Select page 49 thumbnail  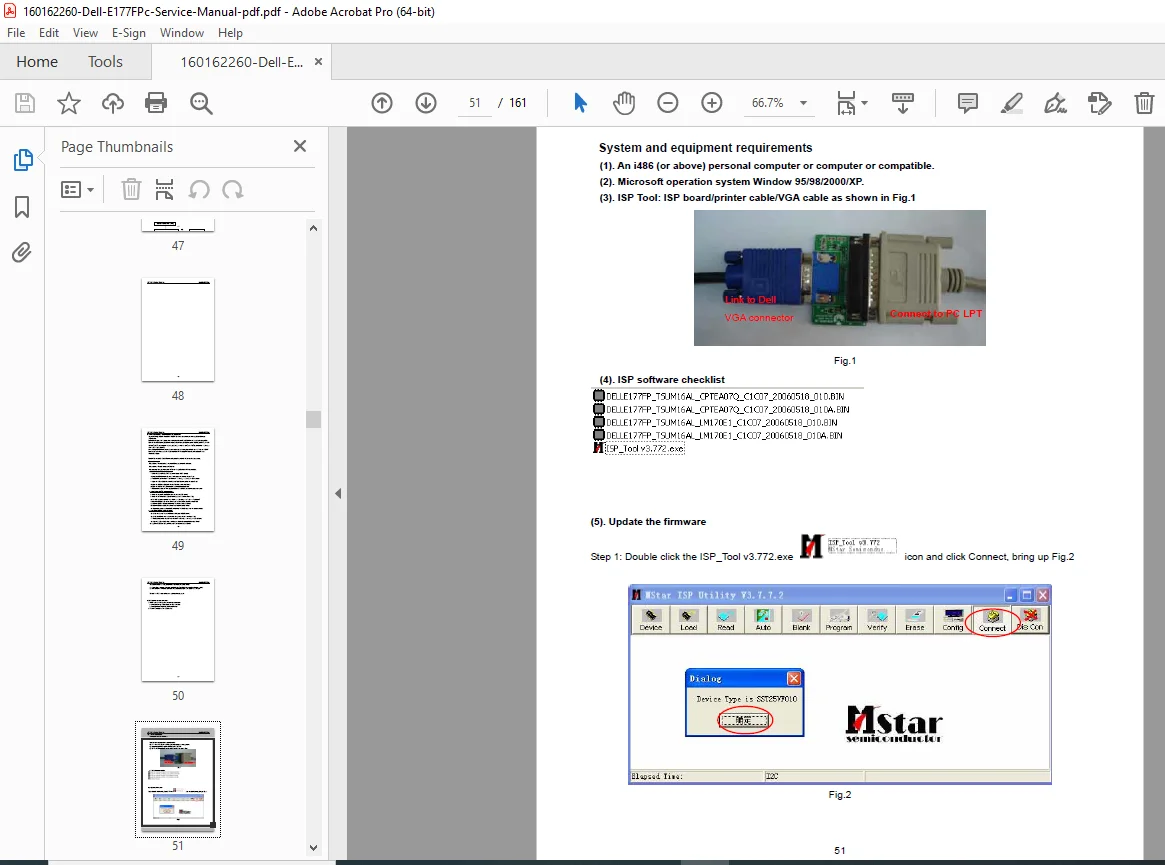[178, 479]
